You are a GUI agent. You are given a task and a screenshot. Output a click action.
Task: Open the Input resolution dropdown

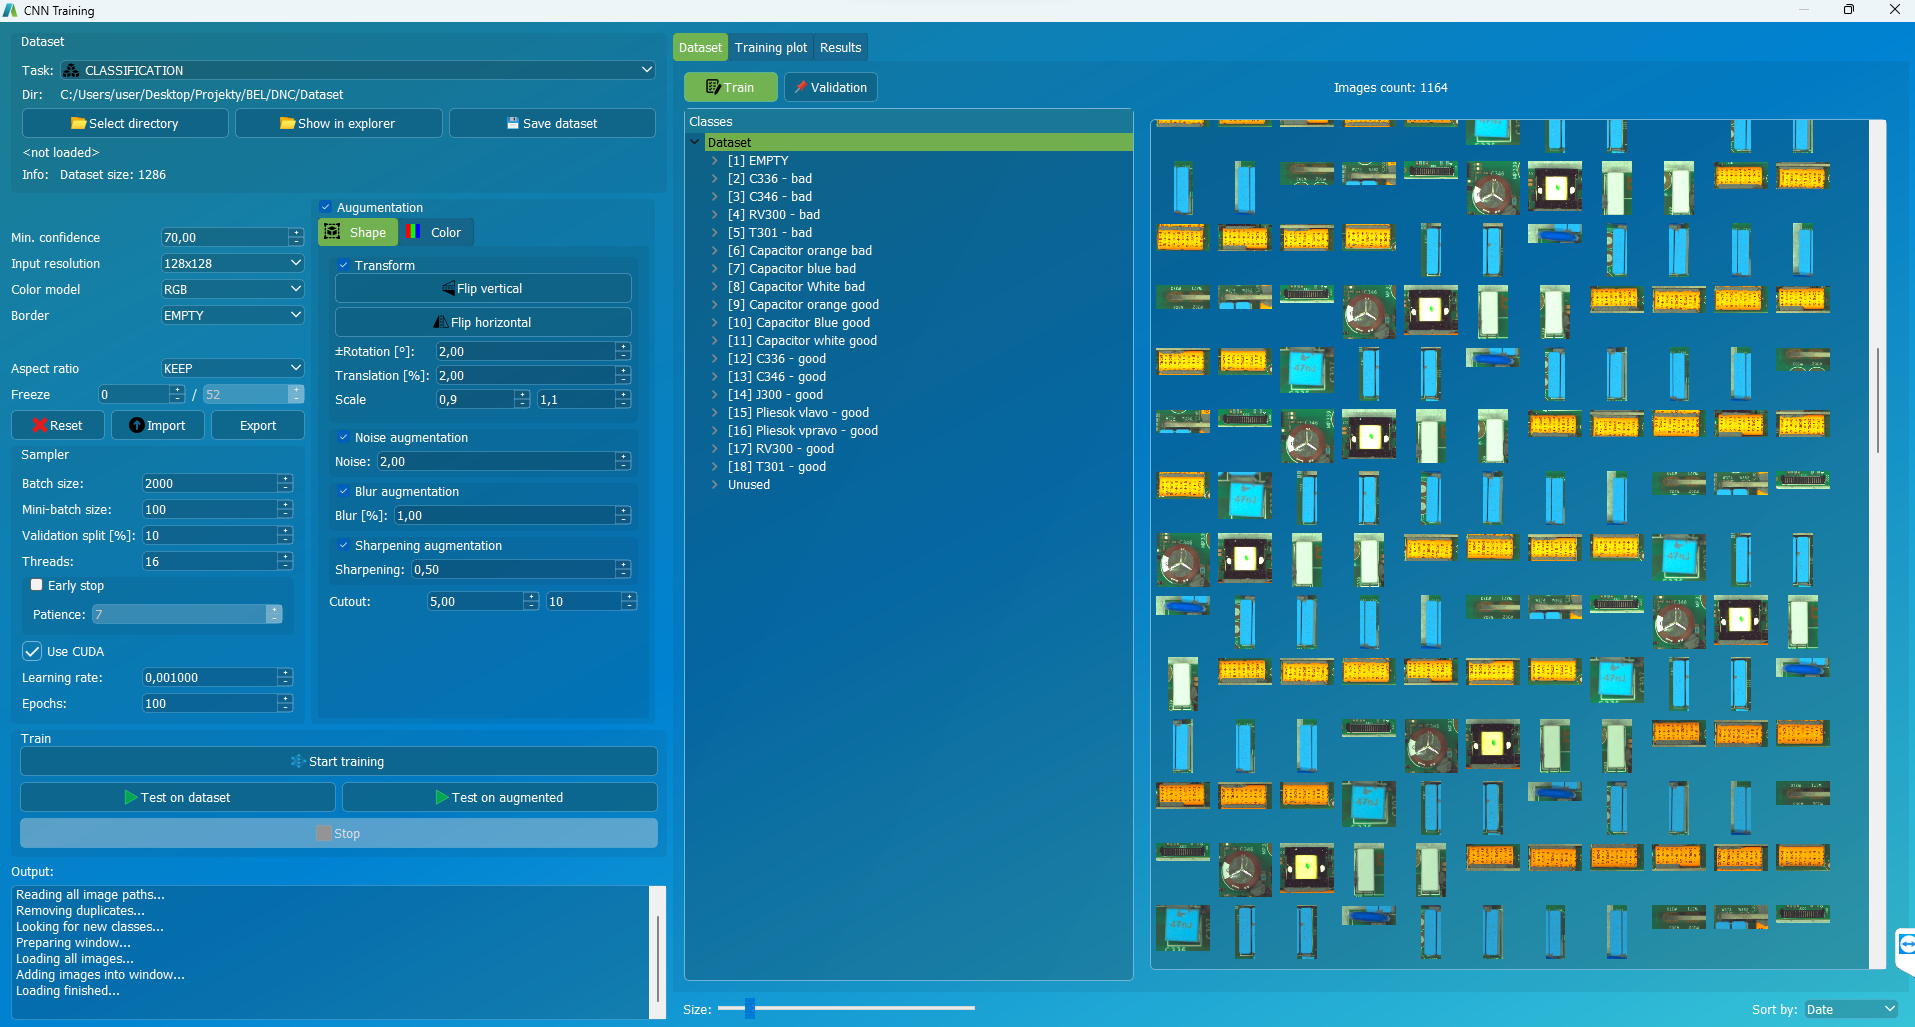pyautogui.click(x=232, y=263)
